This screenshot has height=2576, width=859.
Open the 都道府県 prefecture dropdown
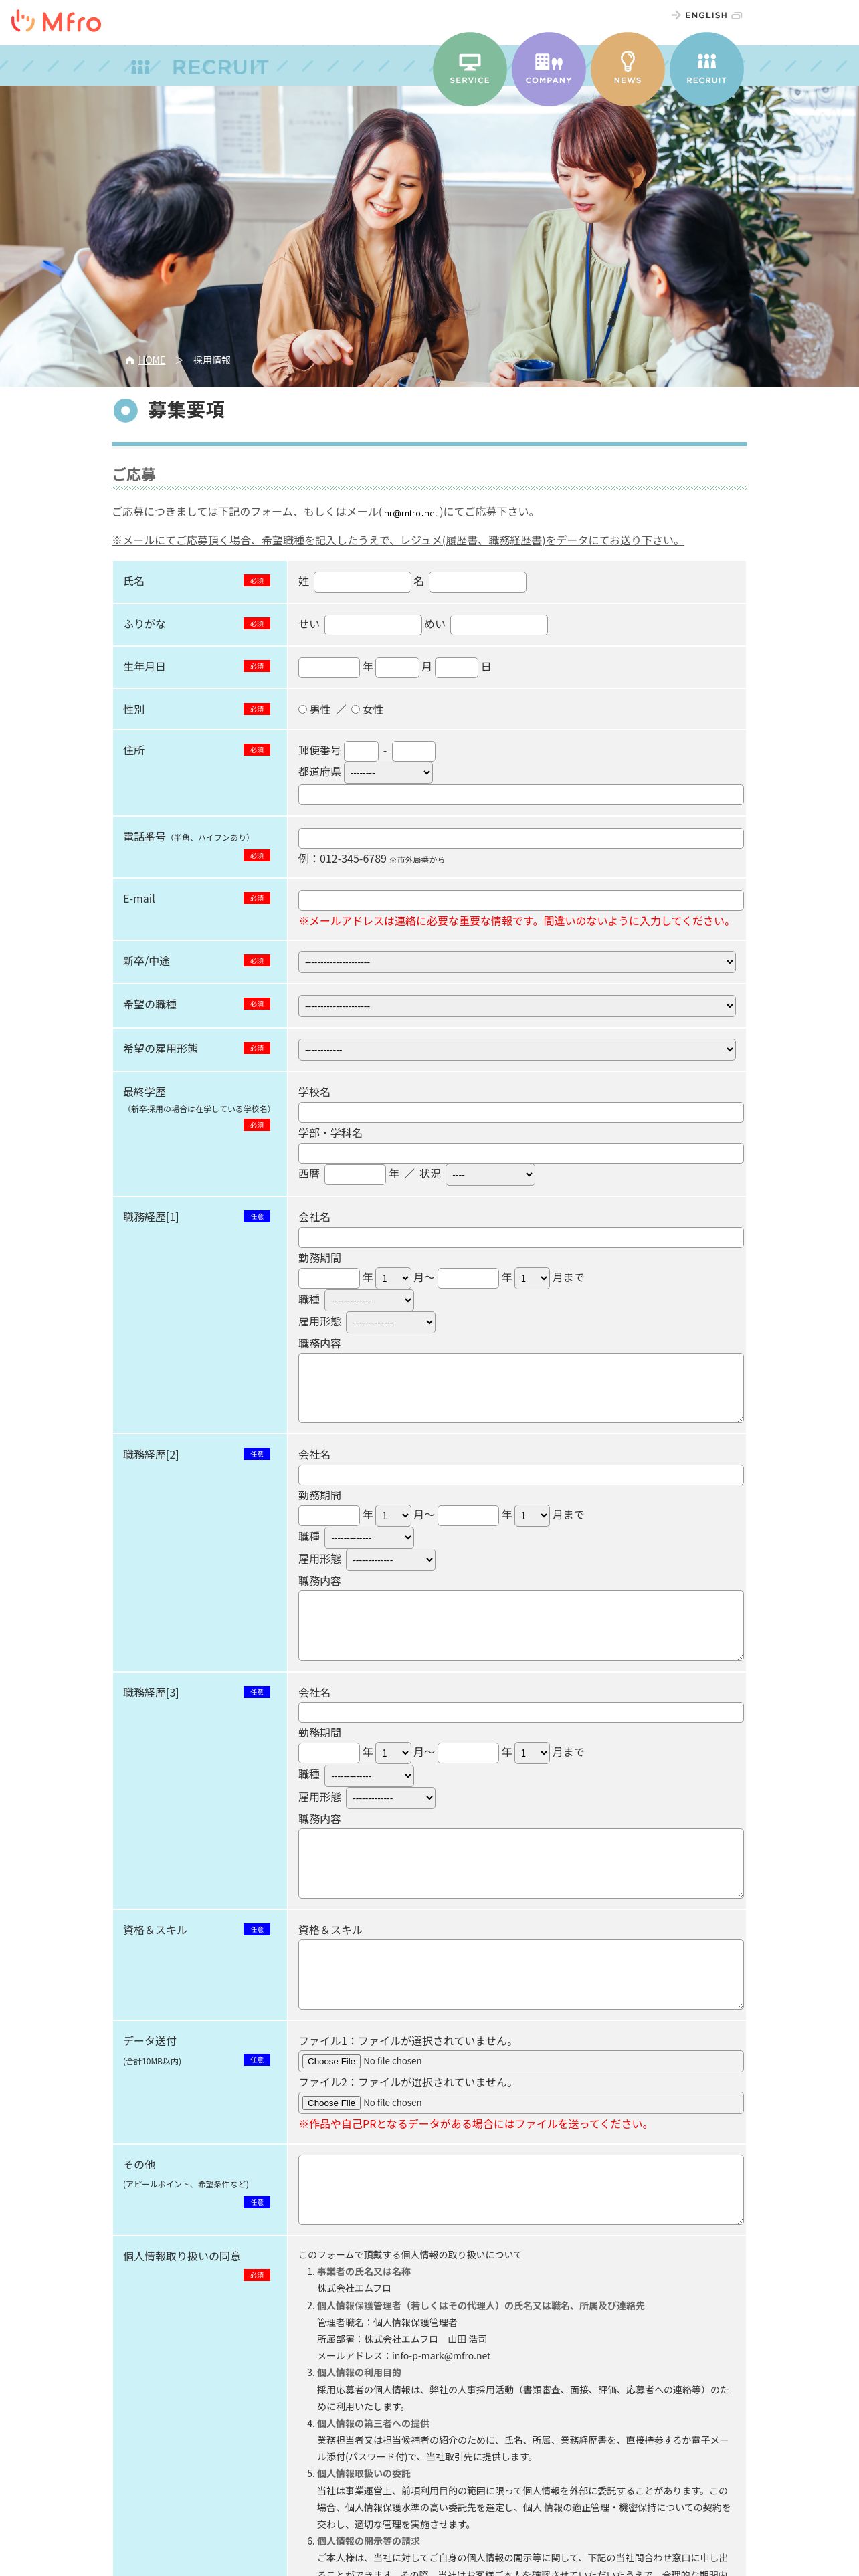point(388,772)
